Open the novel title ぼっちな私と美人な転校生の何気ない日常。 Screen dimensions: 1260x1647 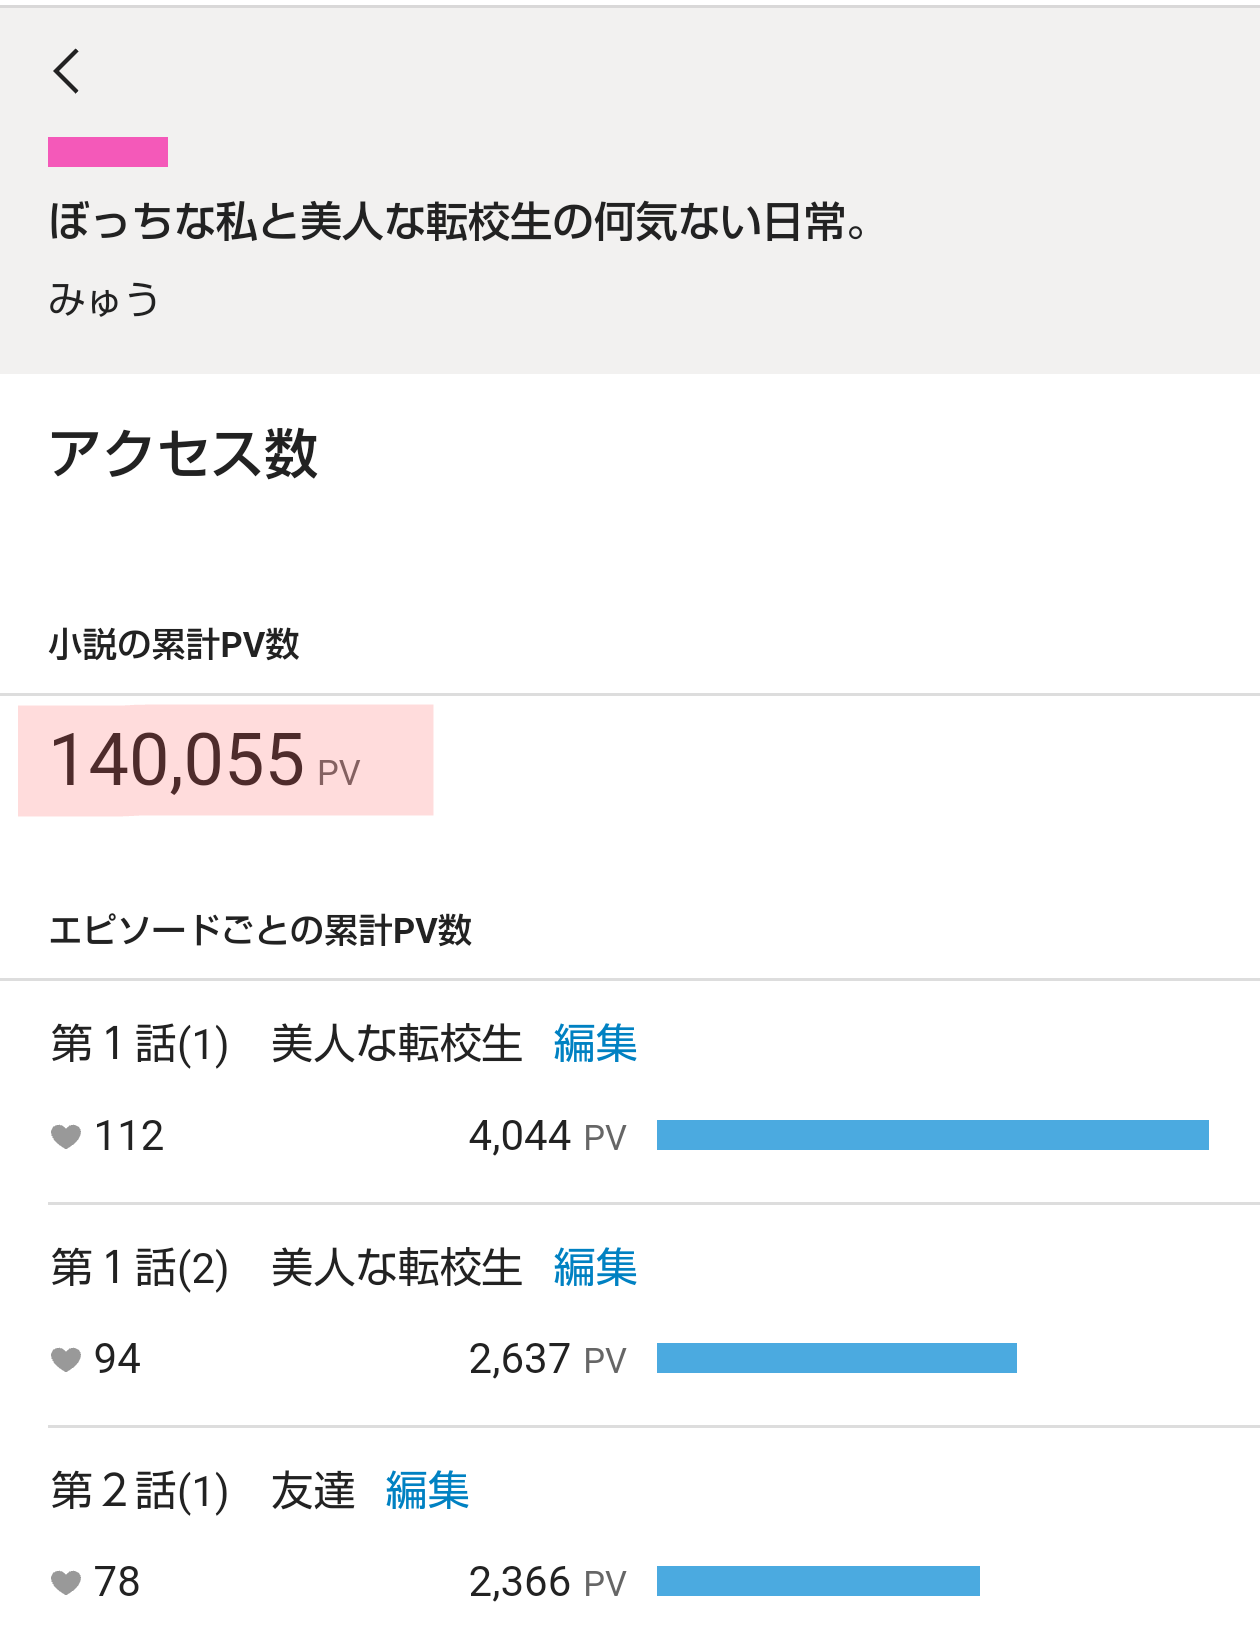457,222
